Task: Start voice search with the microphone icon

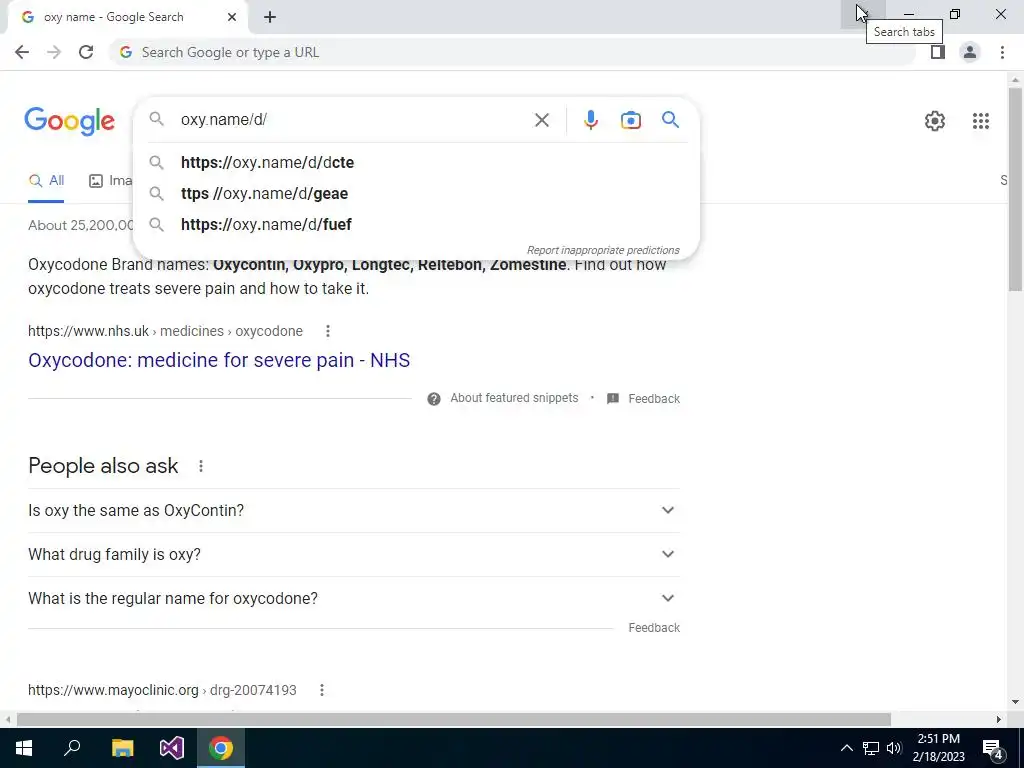Action: coord(590,120)
